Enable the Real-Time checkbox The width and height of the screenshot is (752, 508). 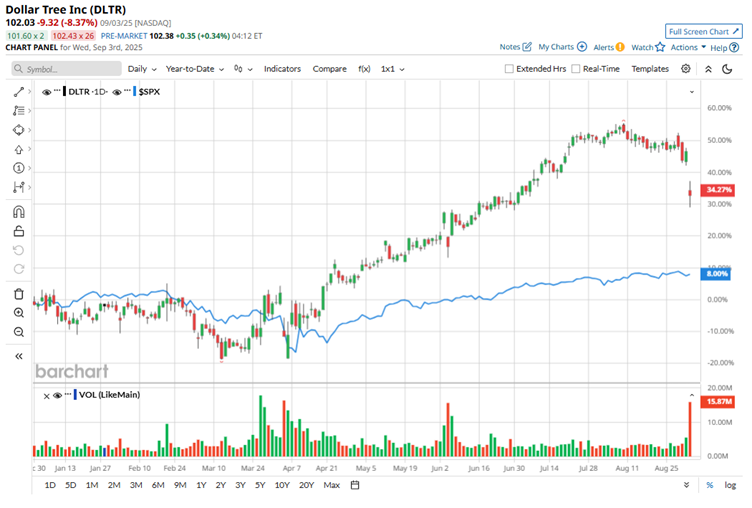click(x=576, y=69)
